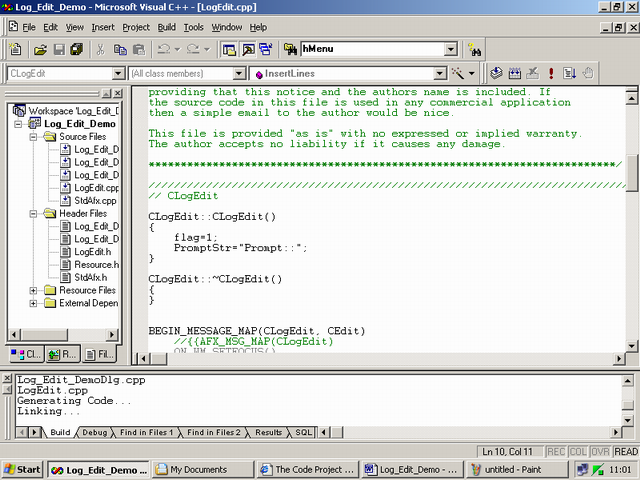
Task: Open the hMenu find combo box dropdown
Action: coord(451,49)
